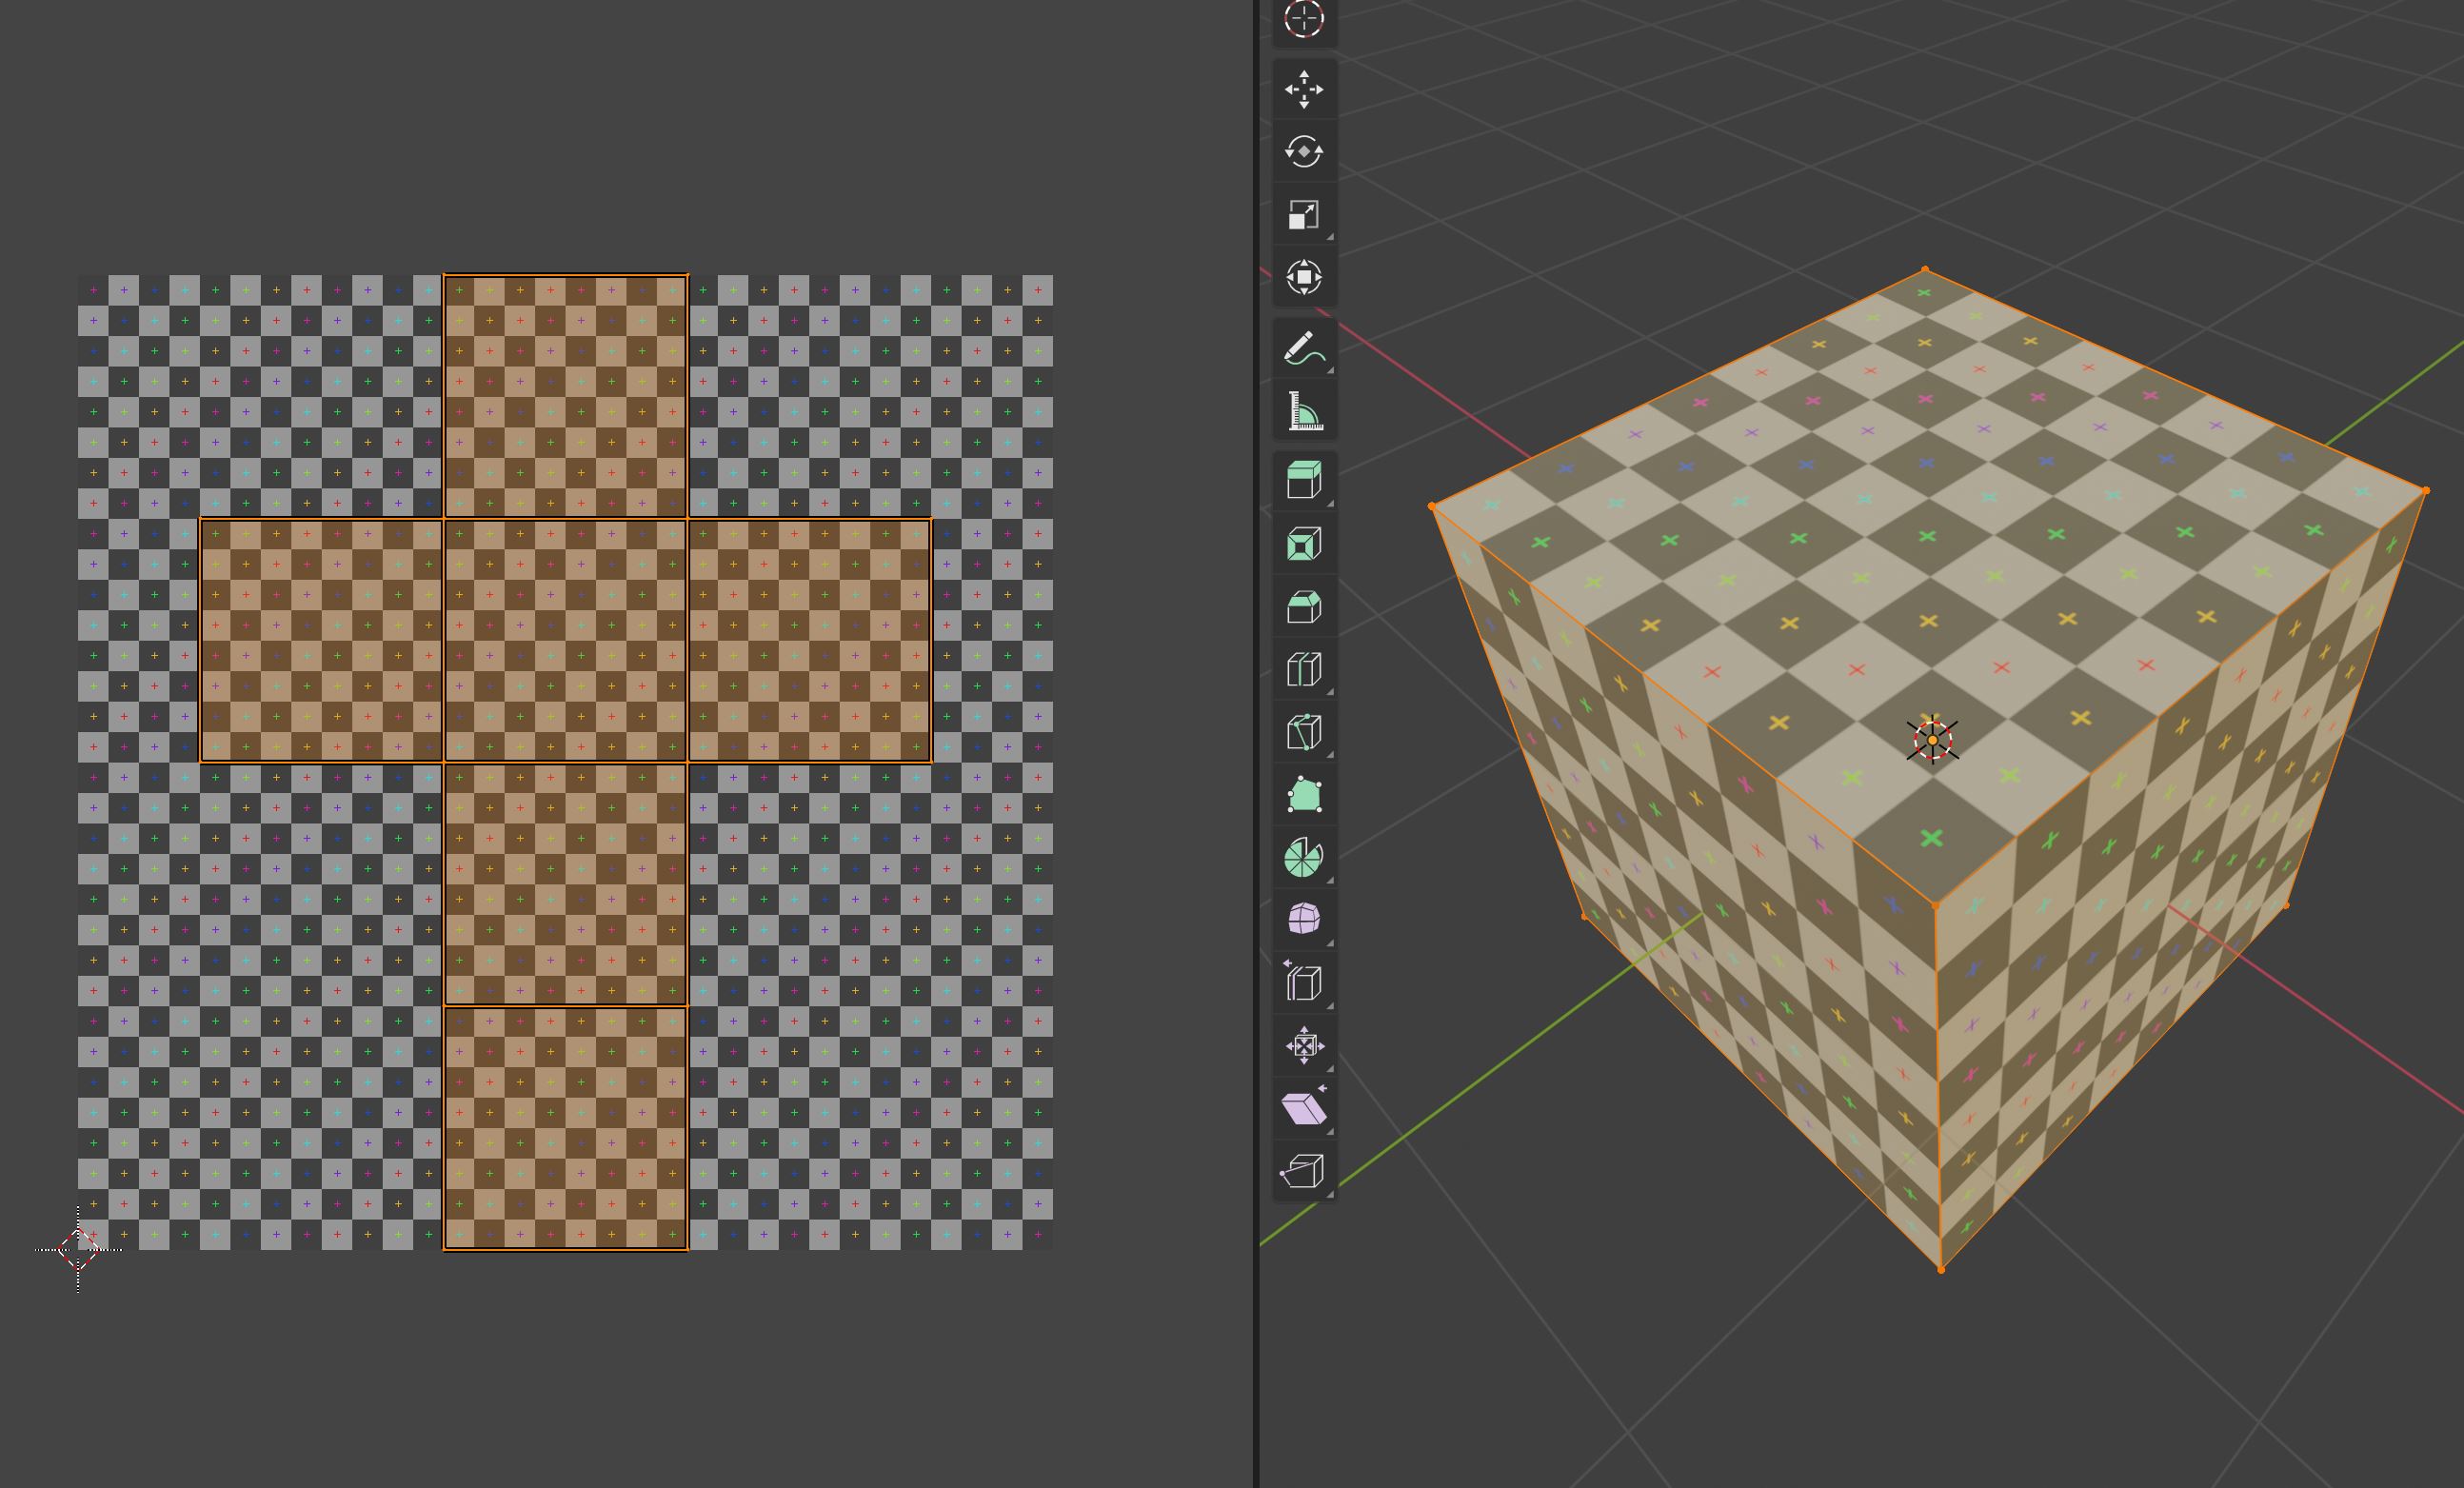Activate the Shear tool
The width and height of the screenshot is (2464, 1488).
click(x=1304, y=1108)
